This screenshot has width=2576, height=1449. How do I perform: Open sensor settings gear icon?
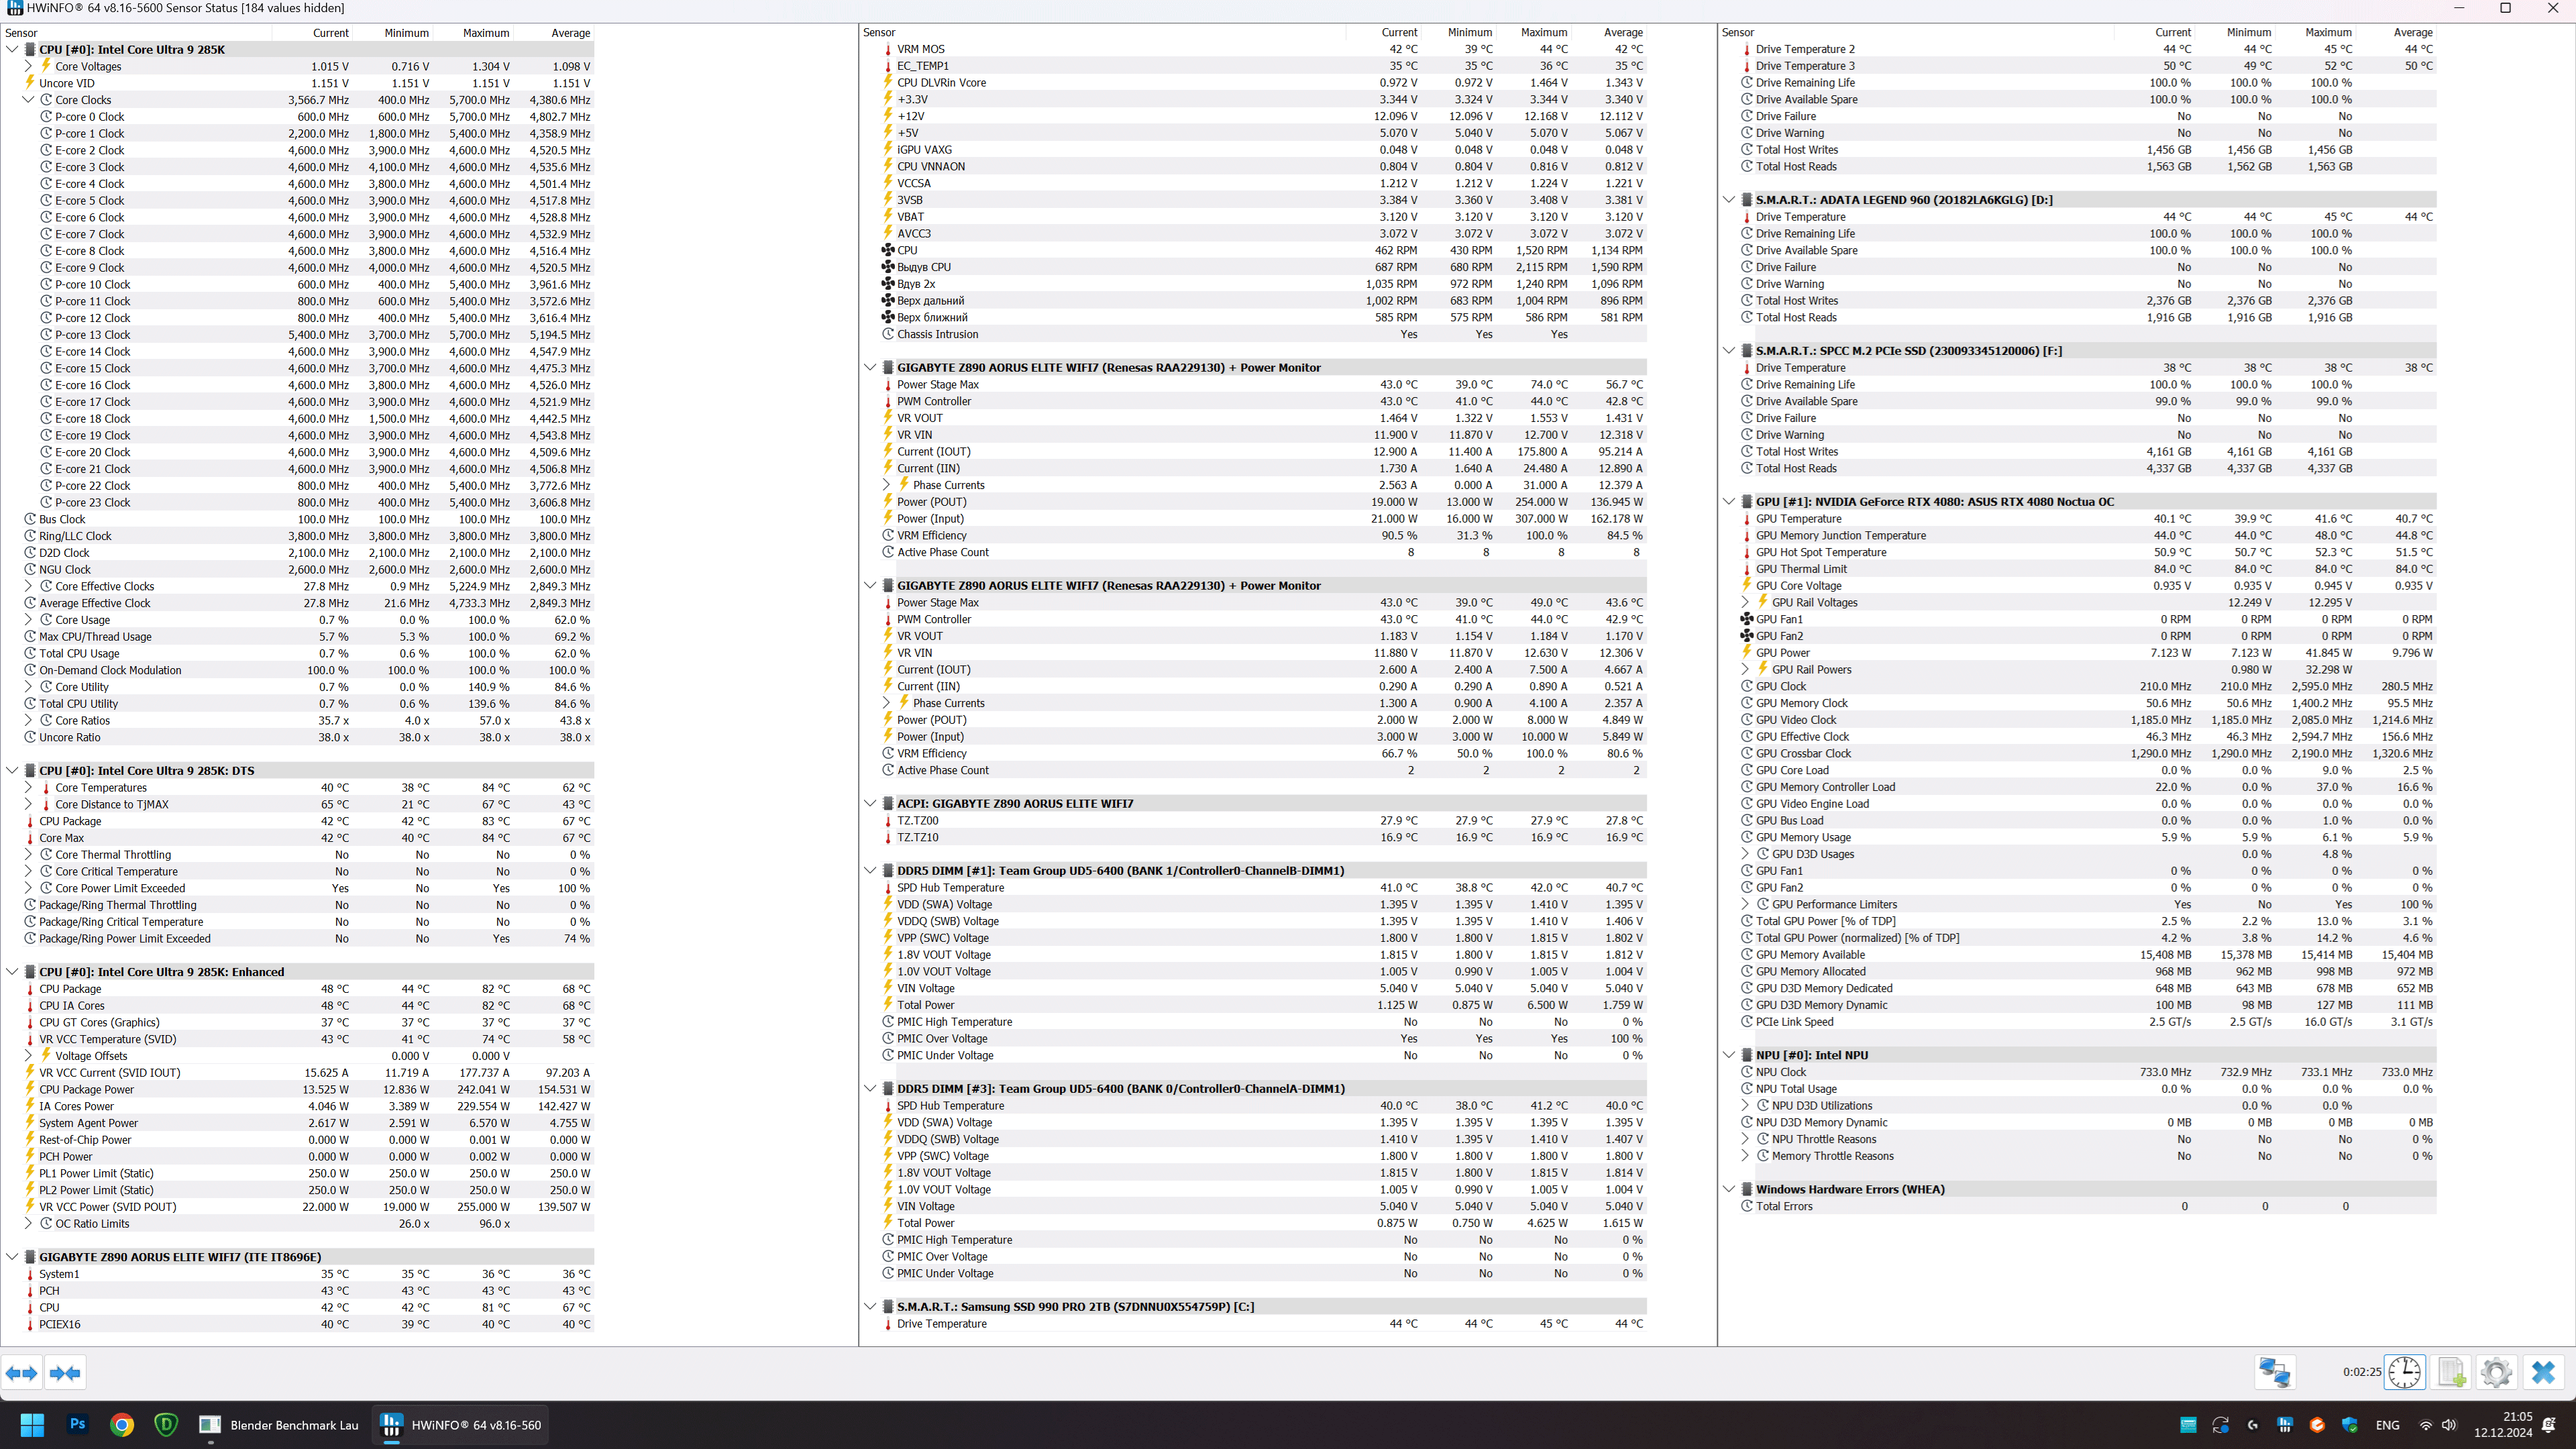(2496, 1372)
